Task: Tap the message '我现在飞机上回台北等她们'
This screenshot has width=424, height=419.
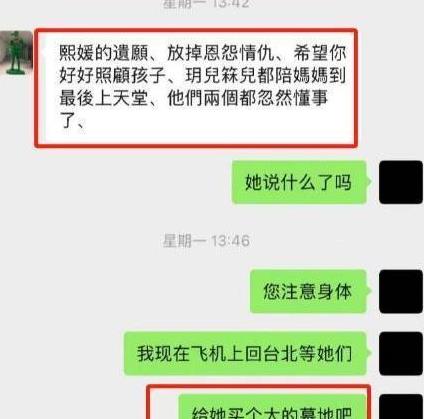Action: 245,354
